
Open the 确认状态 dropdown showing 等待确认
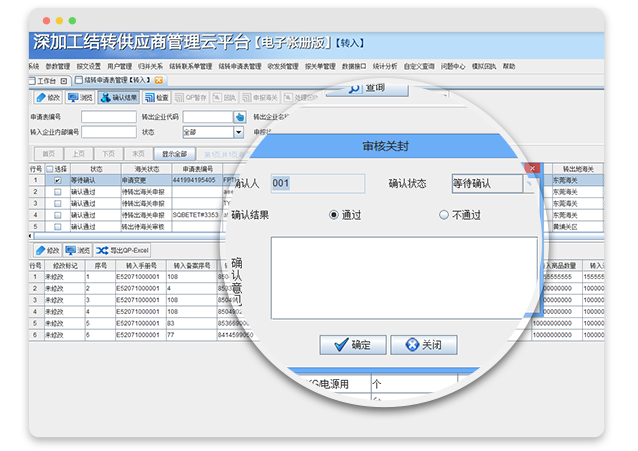529,184
